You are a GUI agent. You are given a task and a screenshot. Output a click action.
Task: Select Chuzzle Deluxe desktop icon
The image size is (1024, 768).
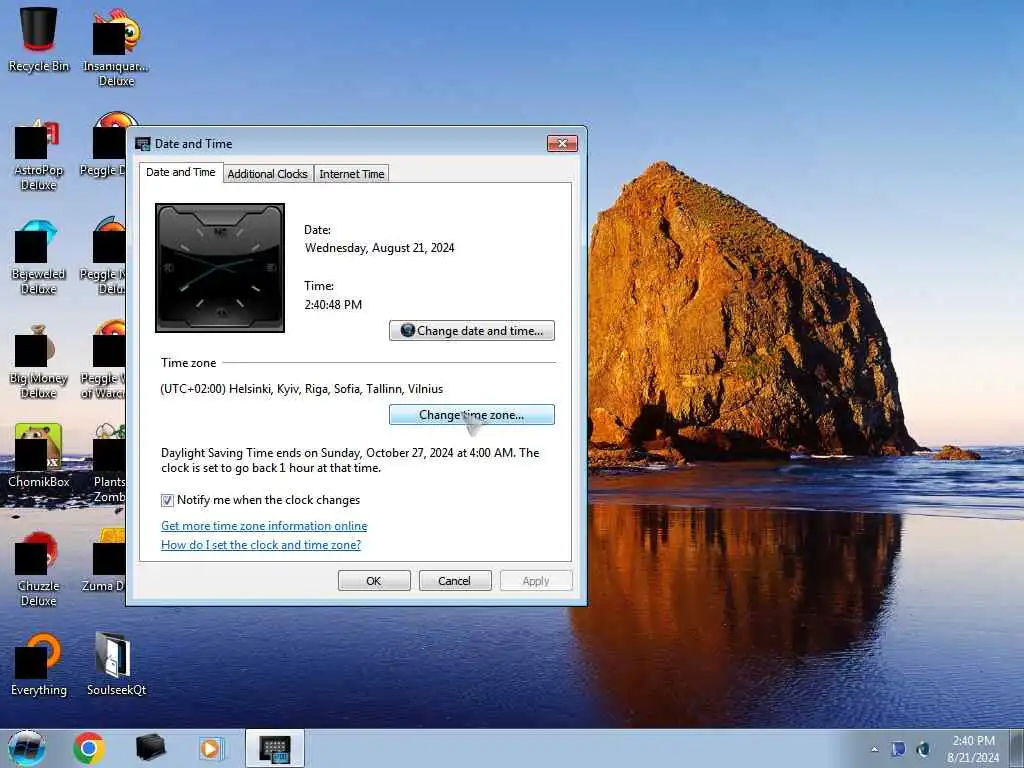point(39,569)
